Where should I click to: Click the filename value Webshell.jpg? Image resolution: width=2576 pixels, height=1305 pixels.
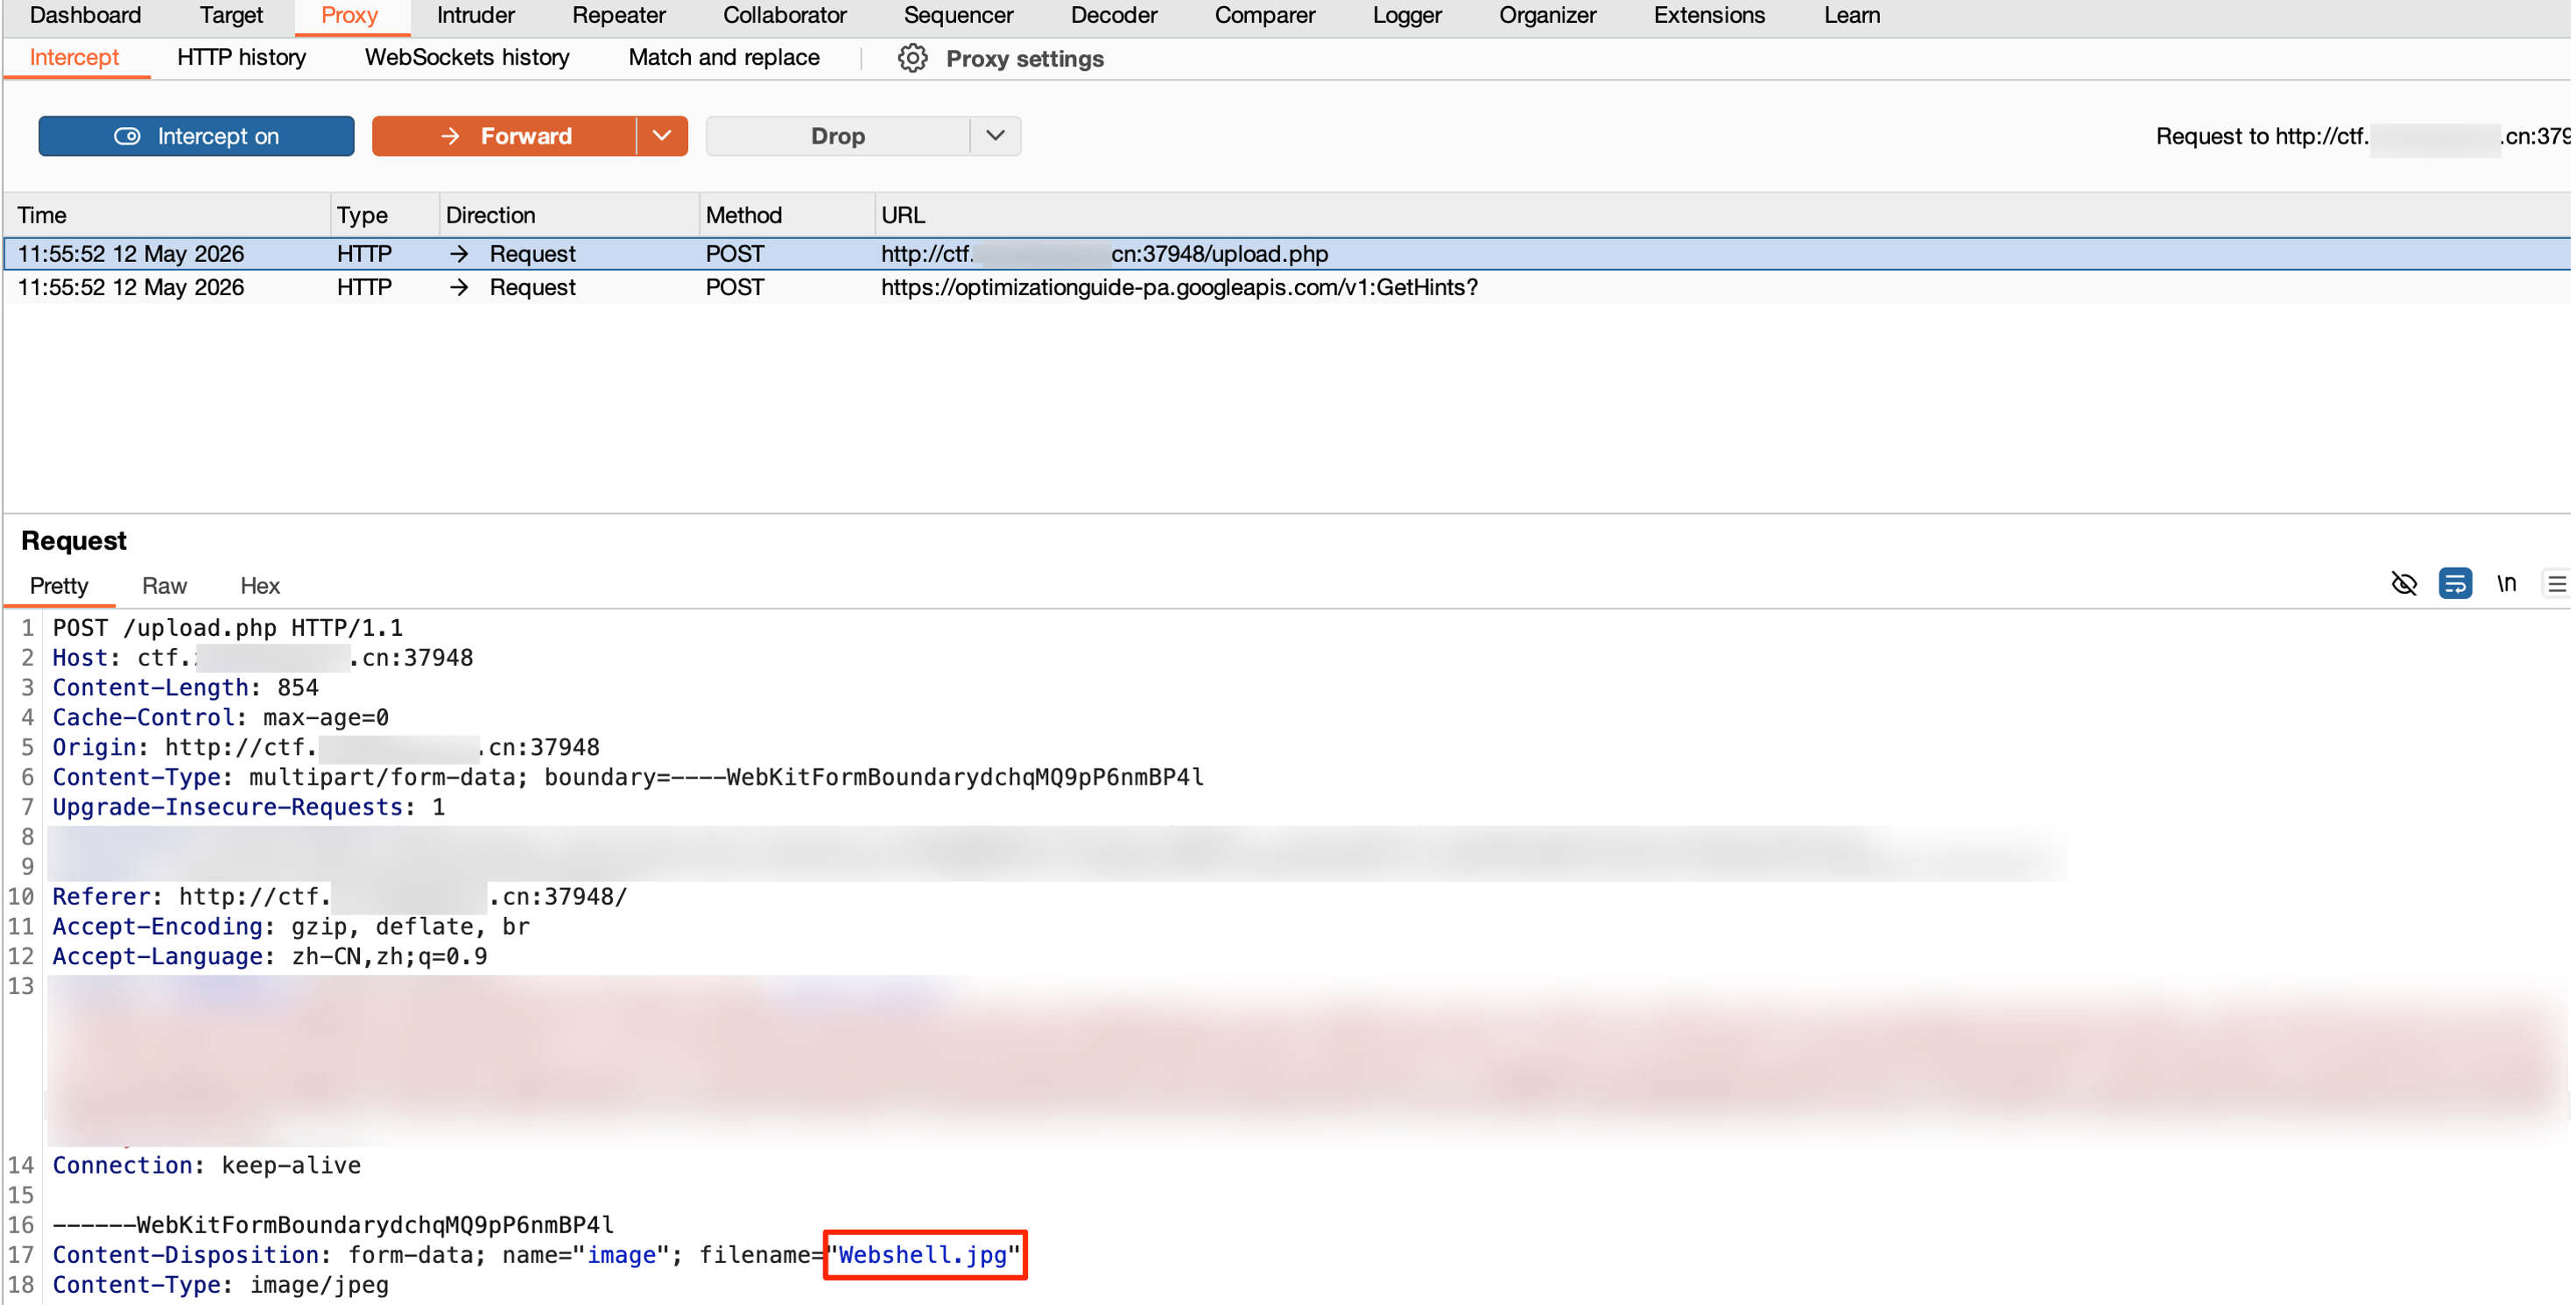pyautogui.click(x=923, y=1255)
